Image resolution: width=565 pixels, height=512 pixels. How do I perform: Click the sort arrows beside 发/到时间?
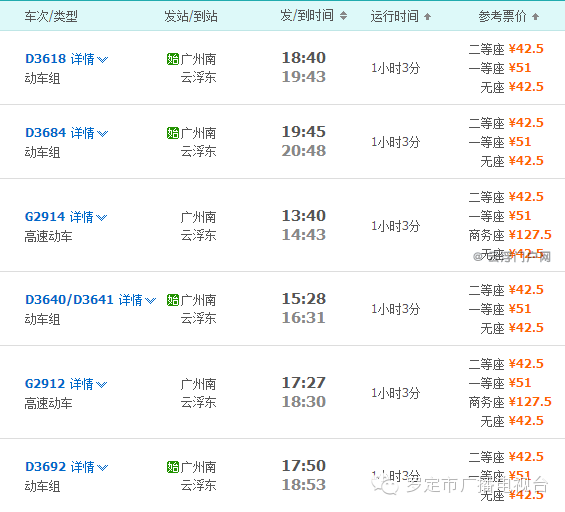point(343,15)
